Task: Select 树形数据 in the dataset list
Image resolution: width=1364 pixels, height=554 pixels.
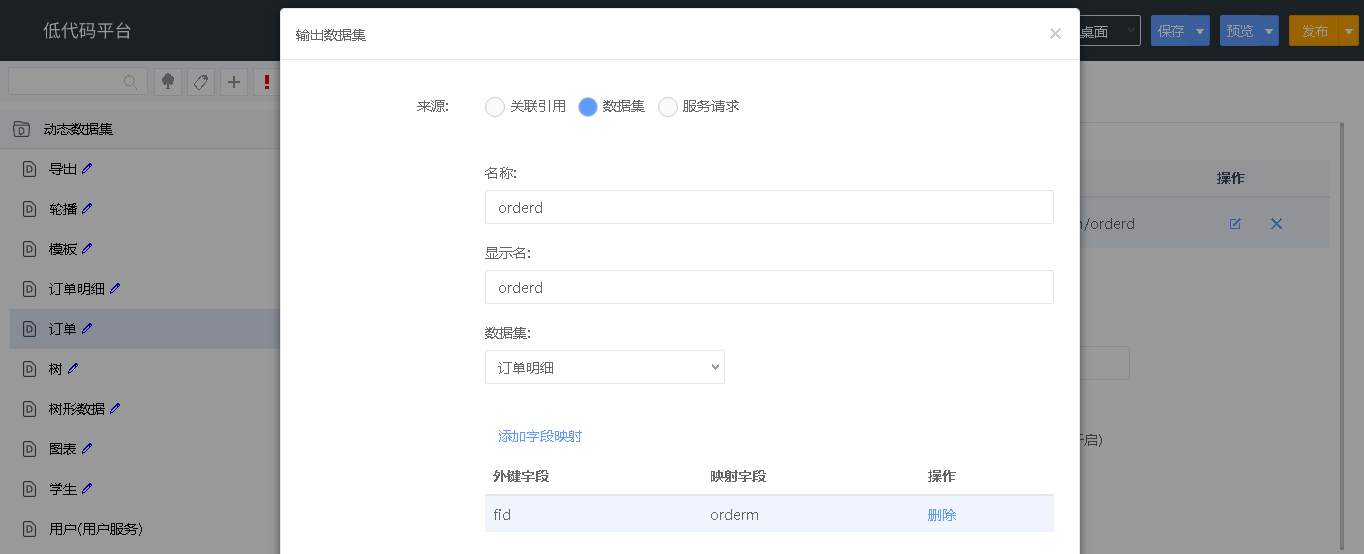Action: click(x=76, y=409)
